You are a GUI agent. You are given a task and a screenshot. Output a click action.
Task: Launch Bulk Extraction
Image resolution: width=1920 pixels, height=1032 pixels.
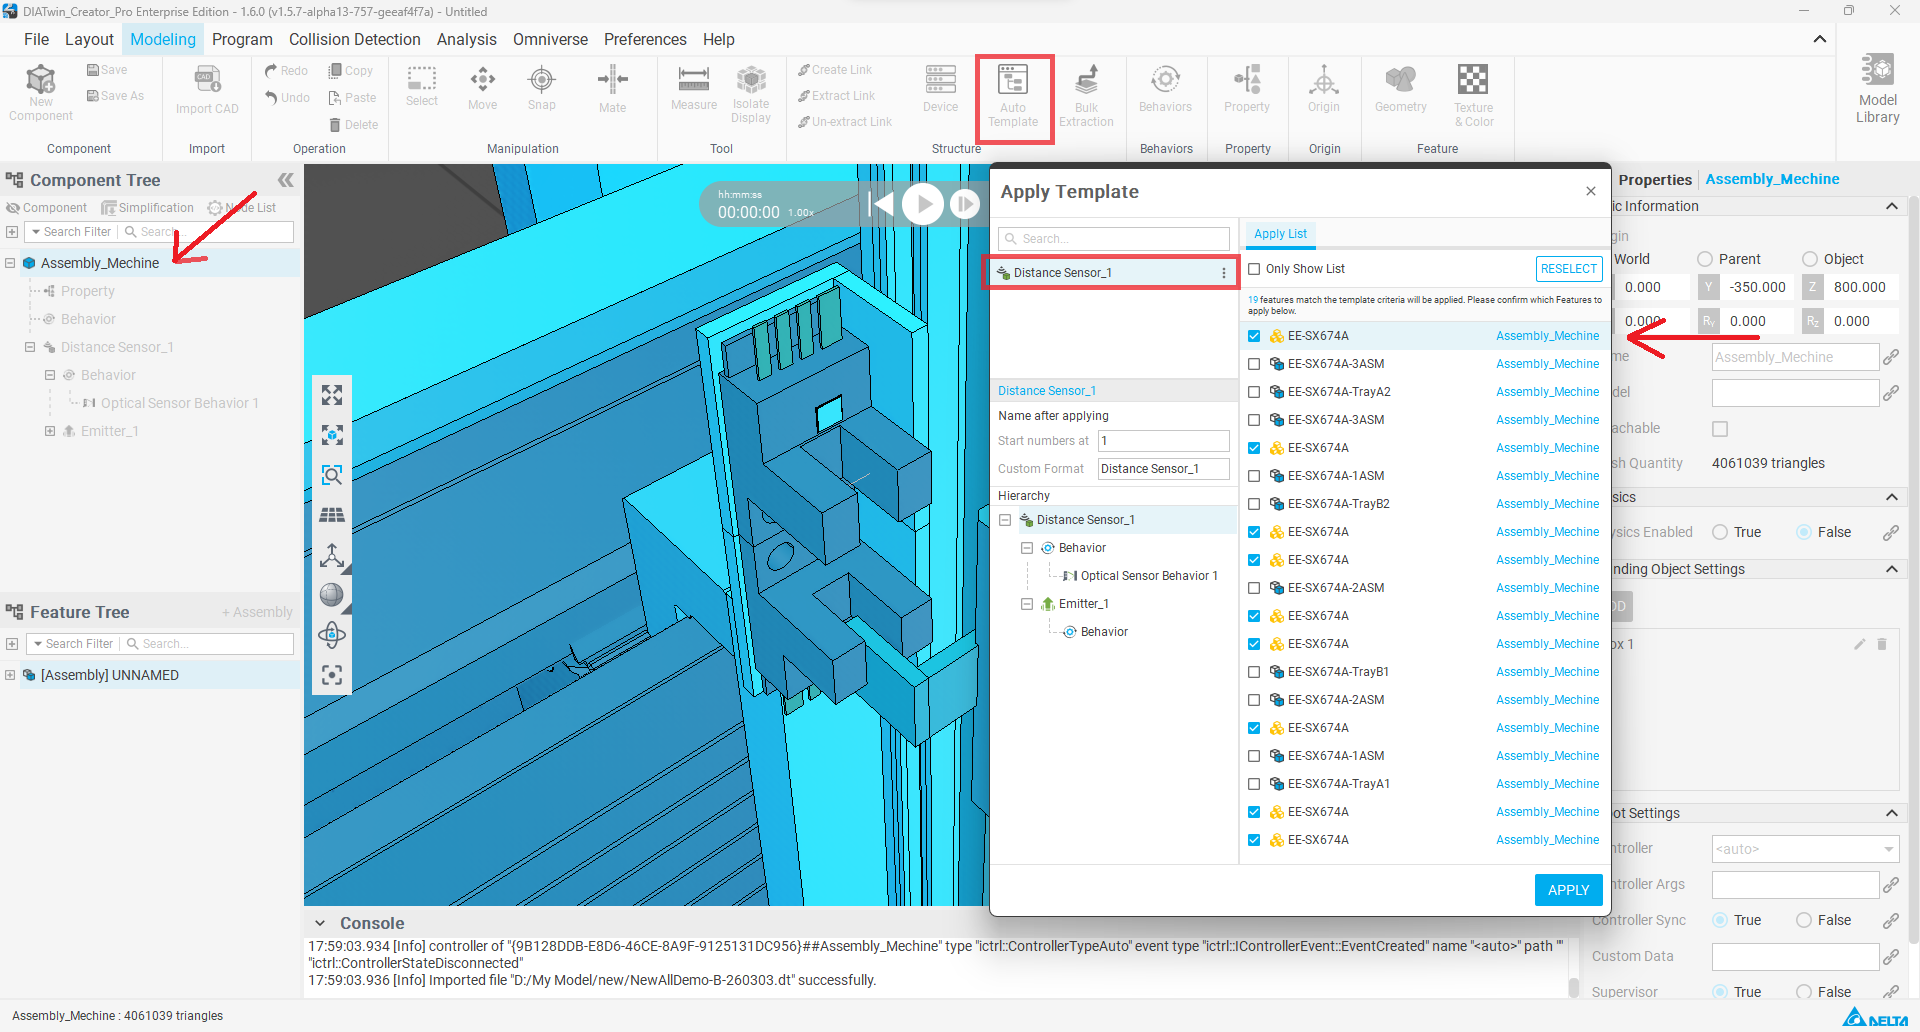pyautogui.click(x=1086, y=96)
